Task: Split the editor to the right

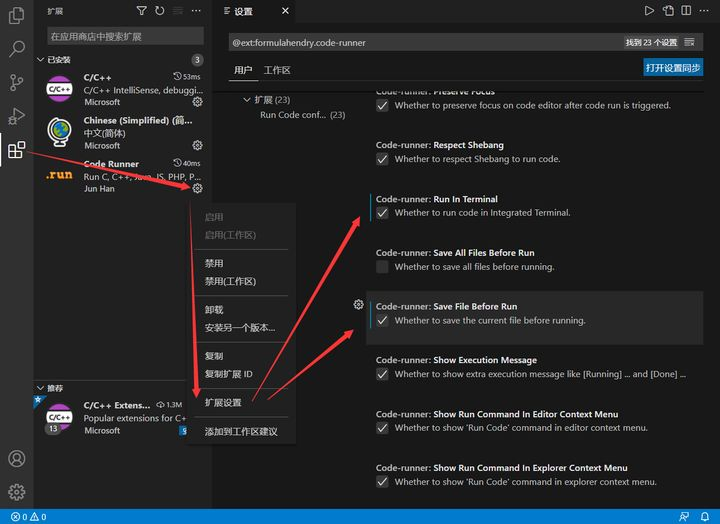Action: (686, 11)
